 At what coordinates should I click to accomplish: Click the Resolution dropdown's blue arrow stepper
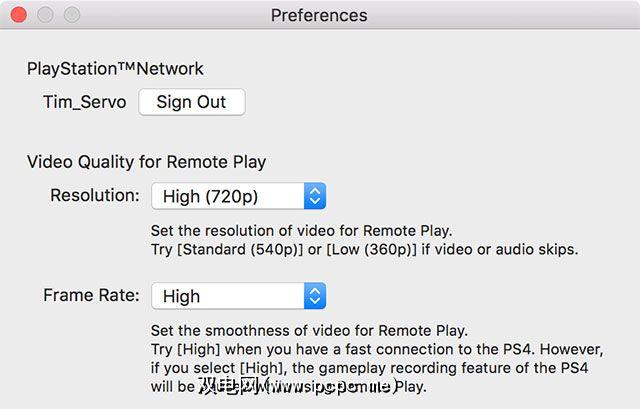click(x=315, y=196)
